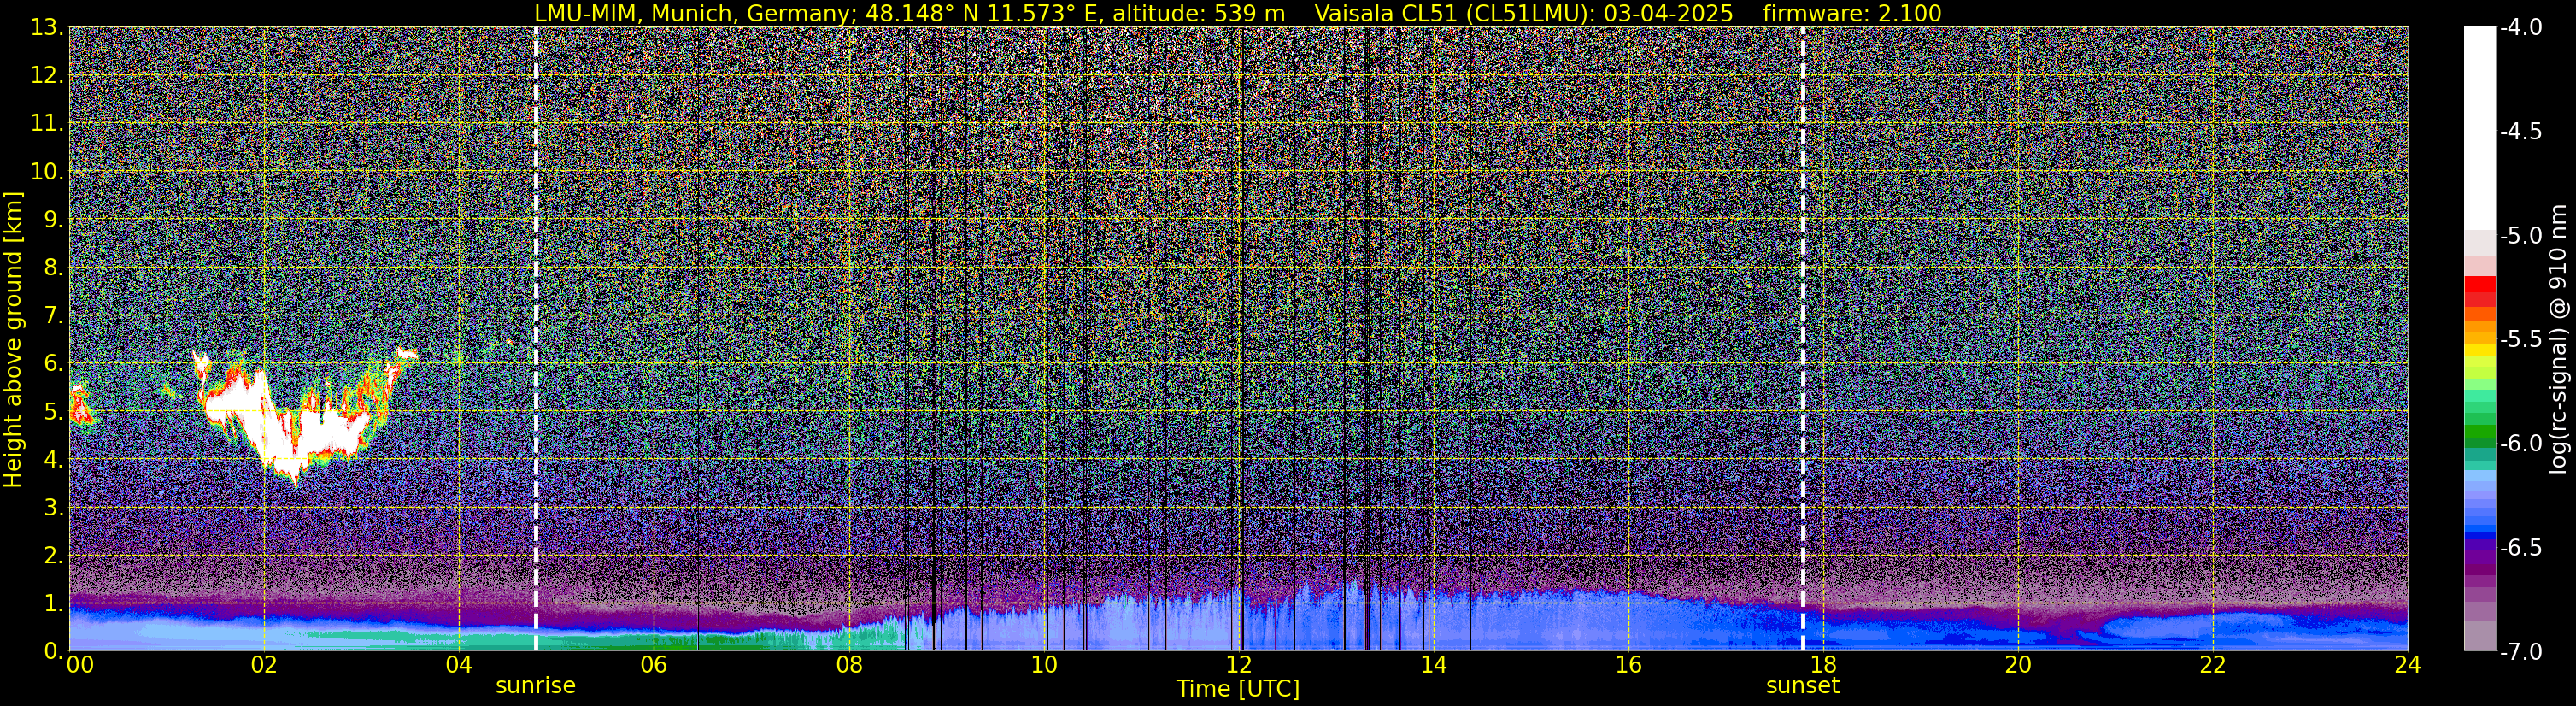Viewport: 2576px width, 706px height.
Task: Click the '3.' height axis tick label
Action: pyautogui.click(x=53, y=507)
